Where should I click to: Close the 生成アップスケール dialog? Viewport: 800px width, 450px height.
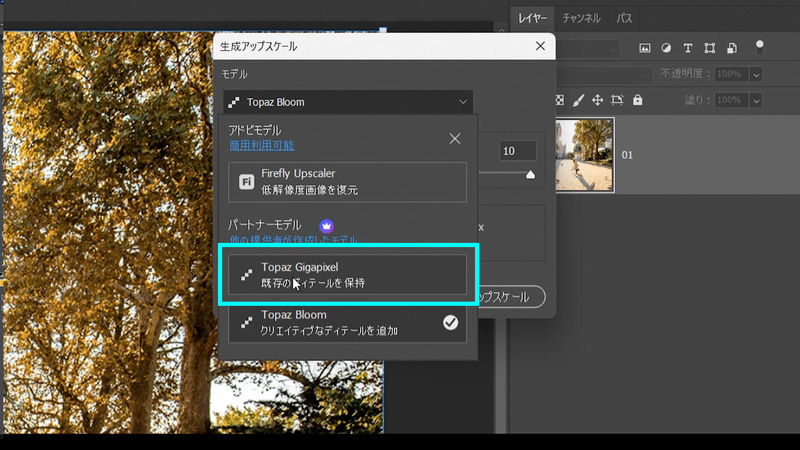pyautogui.click(x=540, y=46)
